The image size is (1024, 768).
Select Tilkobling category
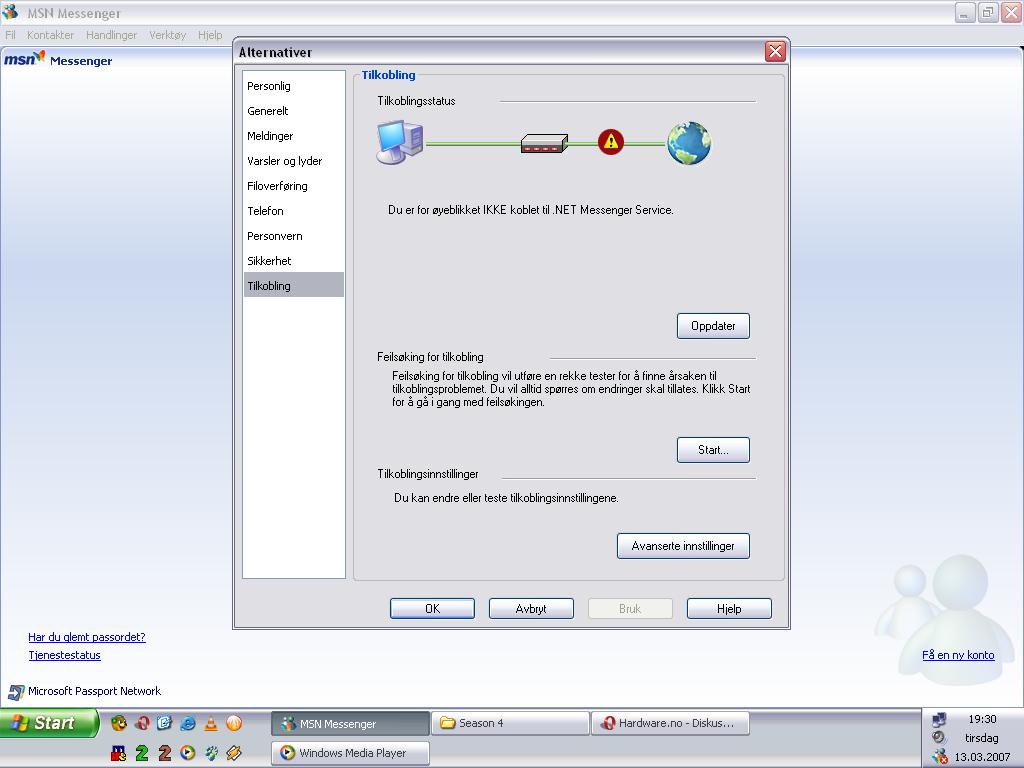pyautogui.click(x=294, y=285)
